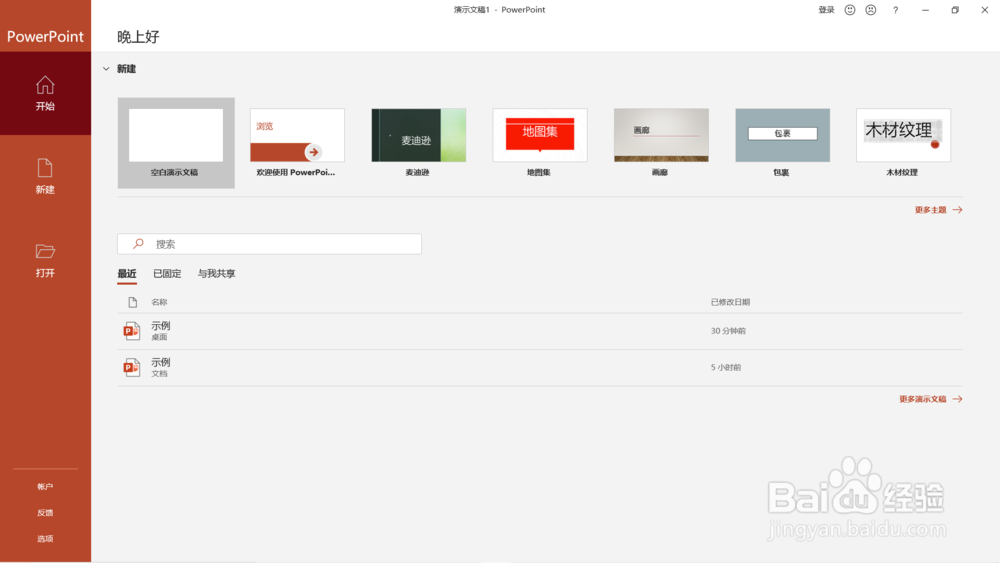The height and width of the screenshot is (563, 1000).
Task: Sort by the 已修改日期 column header
Action: tap(730, 302)
